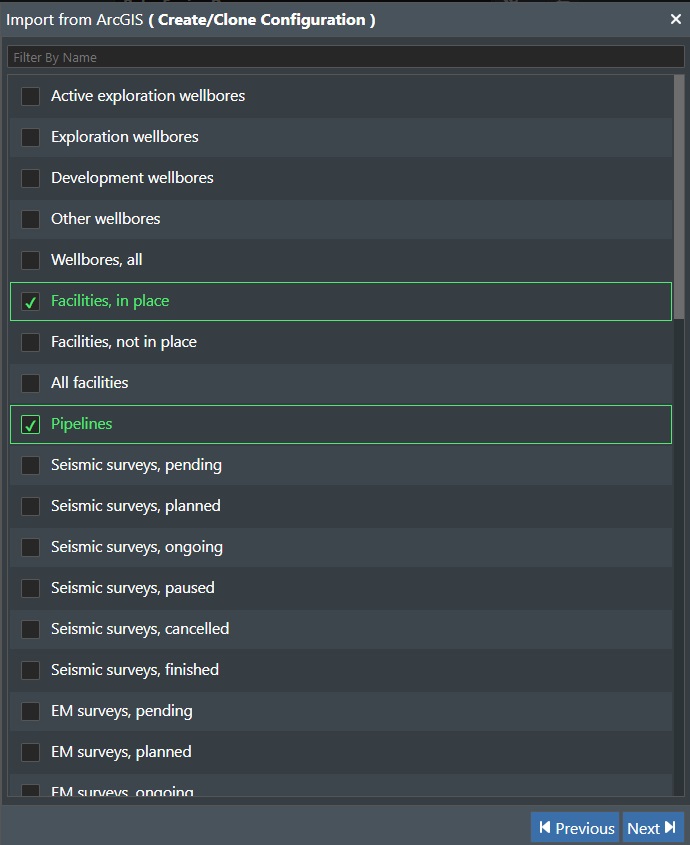Click the 'Facilities, not in place' label

124,342
